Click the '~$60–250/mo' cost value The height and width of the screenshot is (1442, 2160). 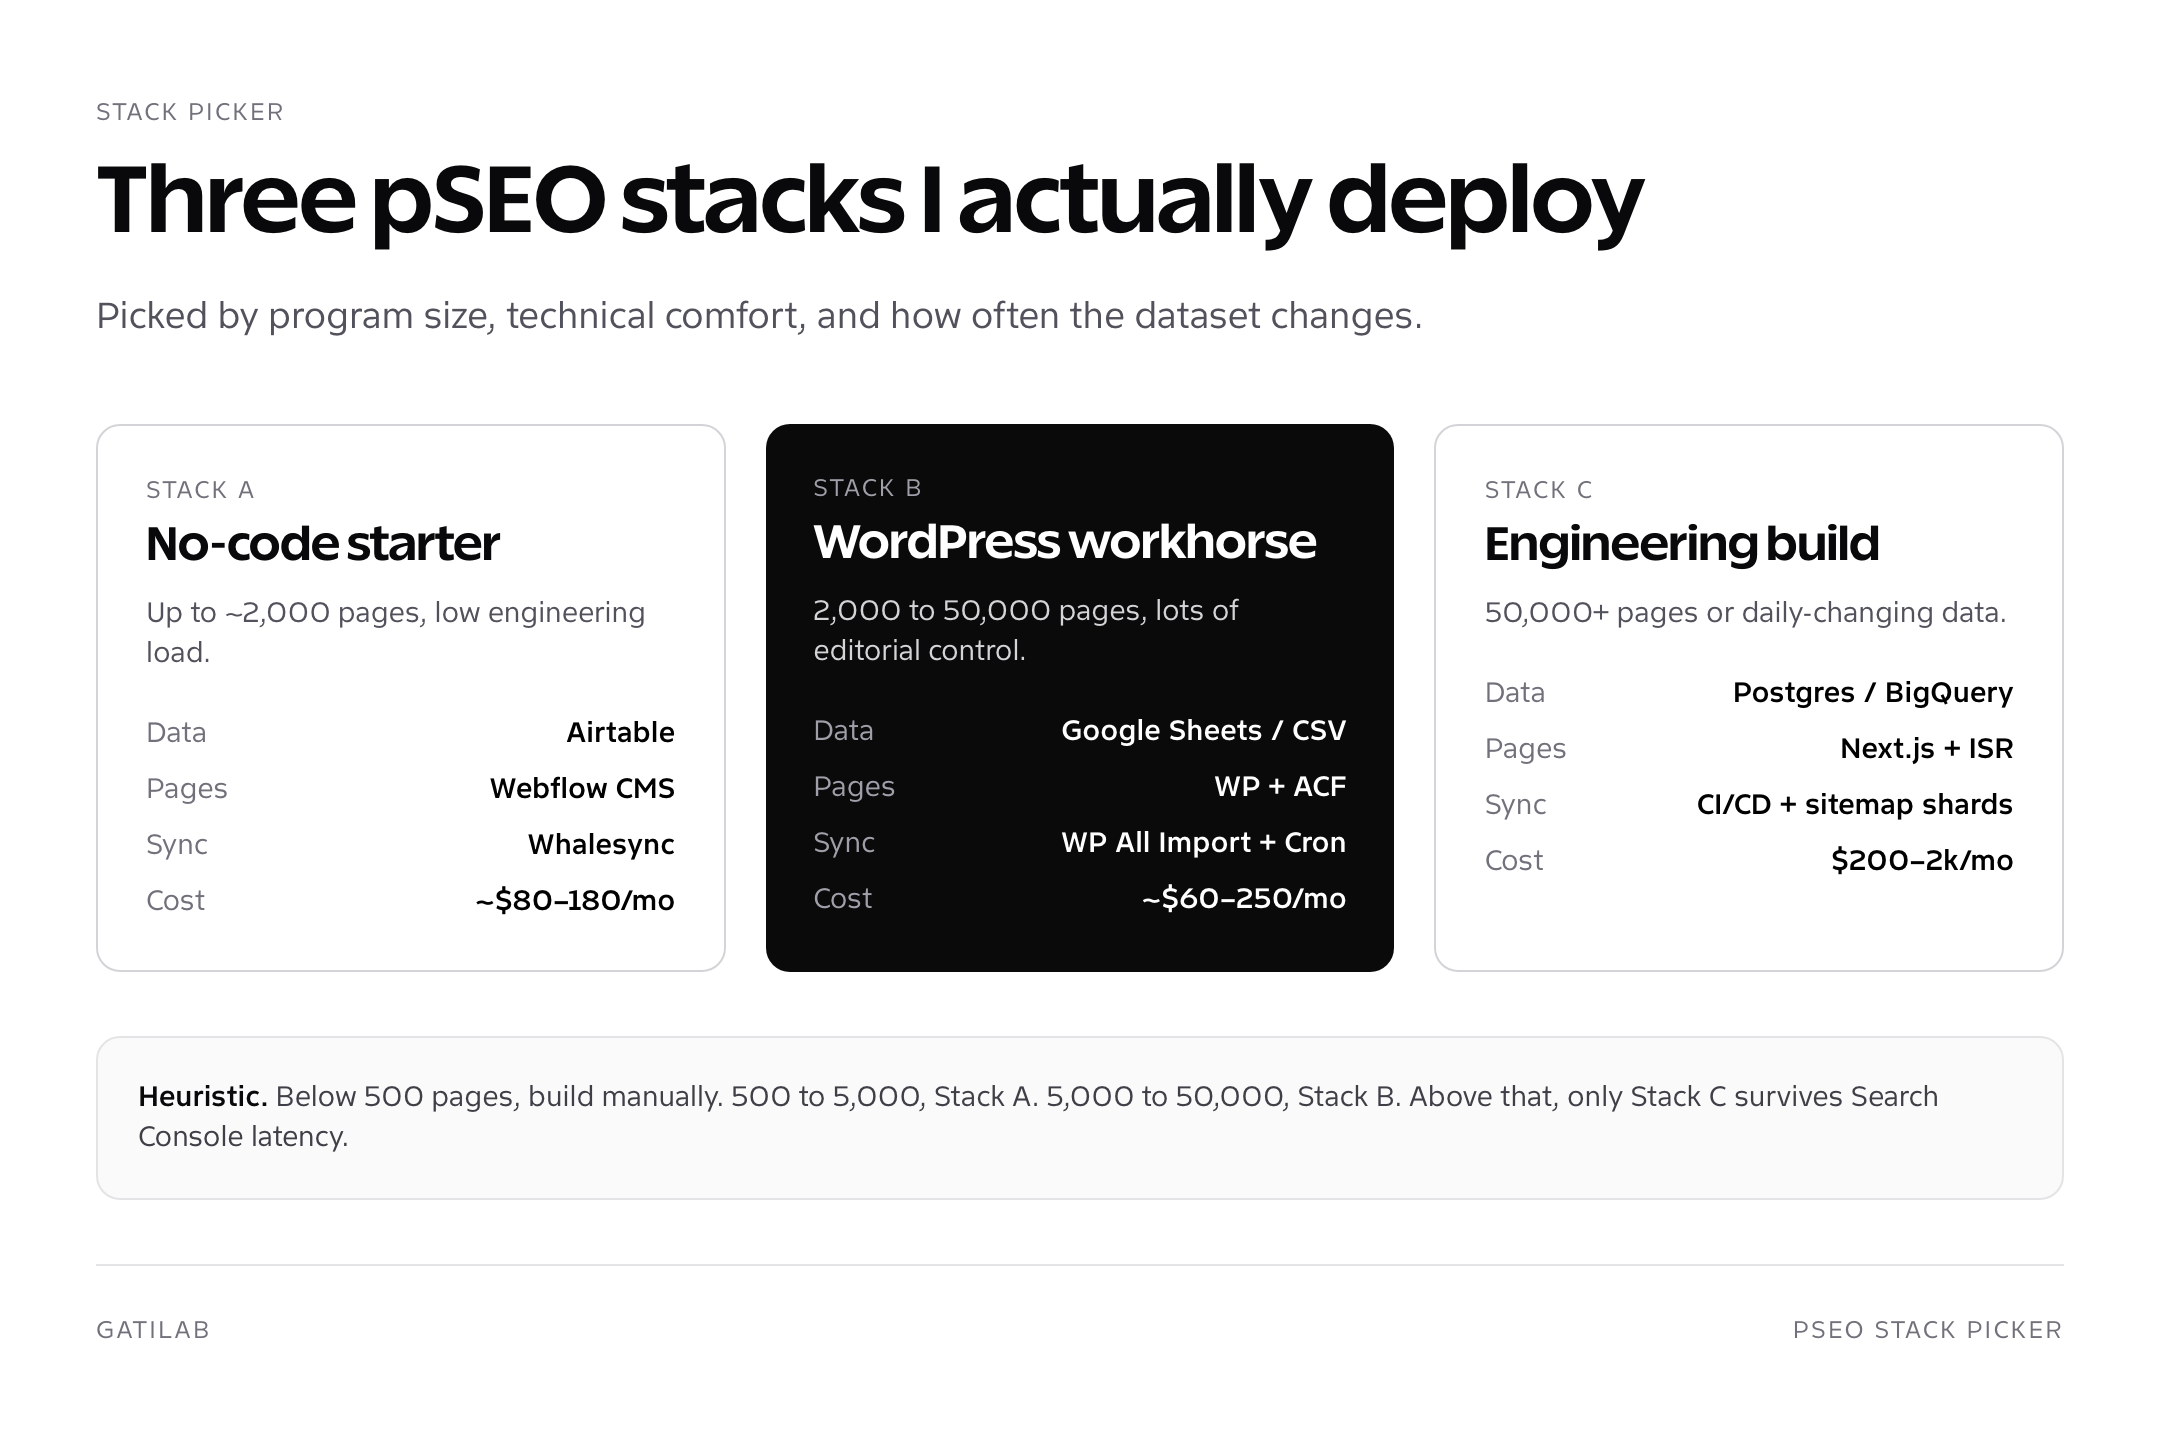[1244, 898]
